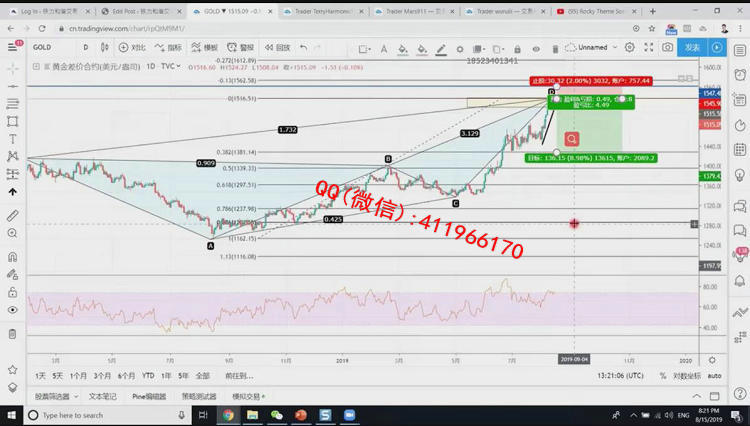The image size is (750, 426).
Task: Click the zoom in magnifier tool
Action: pos(12,233)
